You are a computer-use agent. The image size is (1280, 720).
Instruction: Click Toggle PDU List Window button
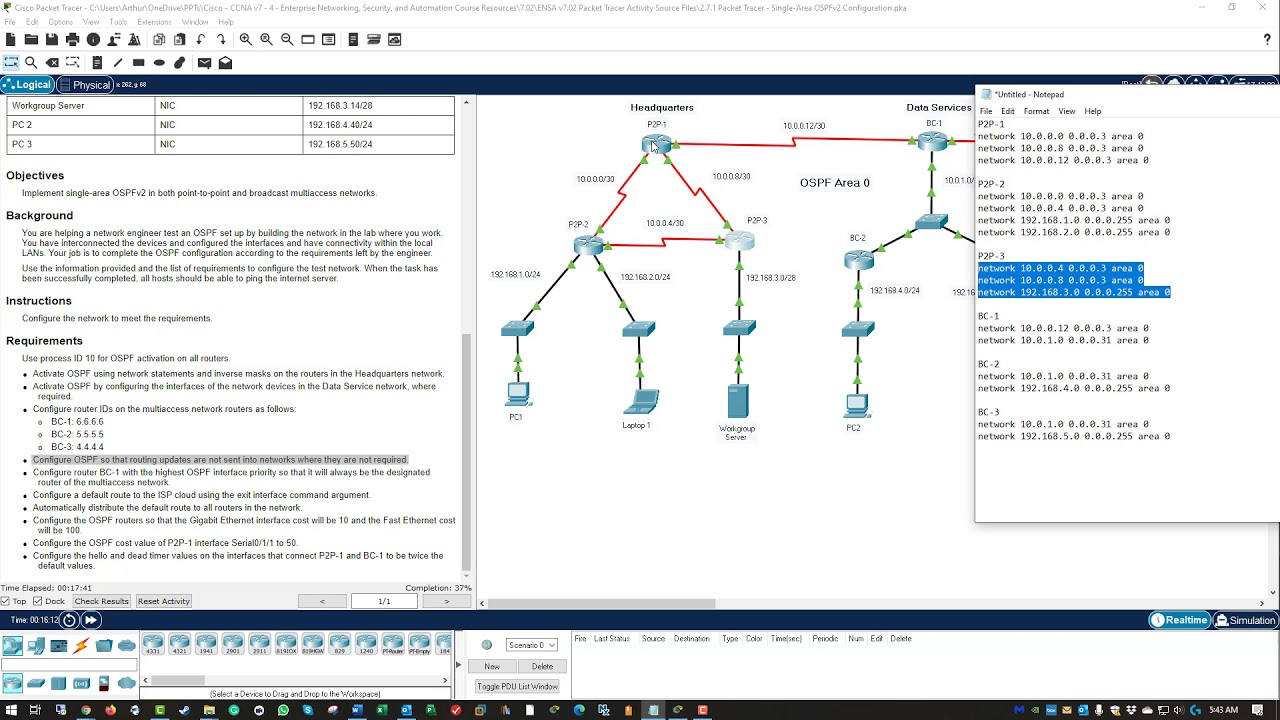point(517,687)
